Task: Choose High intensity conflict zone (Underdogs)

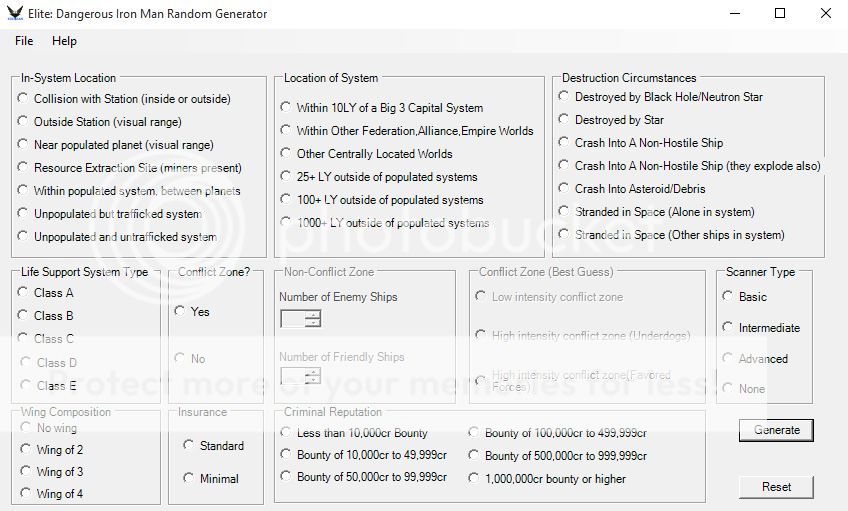Action: tap(583, 335)
